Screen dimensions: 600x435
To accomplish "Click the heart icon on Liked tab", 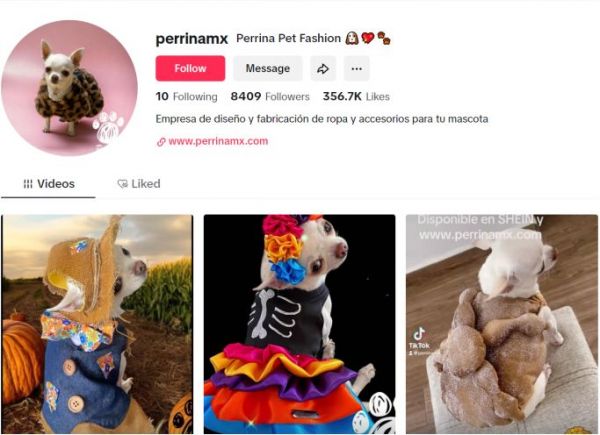I will pyautogui.click(x=122, y=184).
